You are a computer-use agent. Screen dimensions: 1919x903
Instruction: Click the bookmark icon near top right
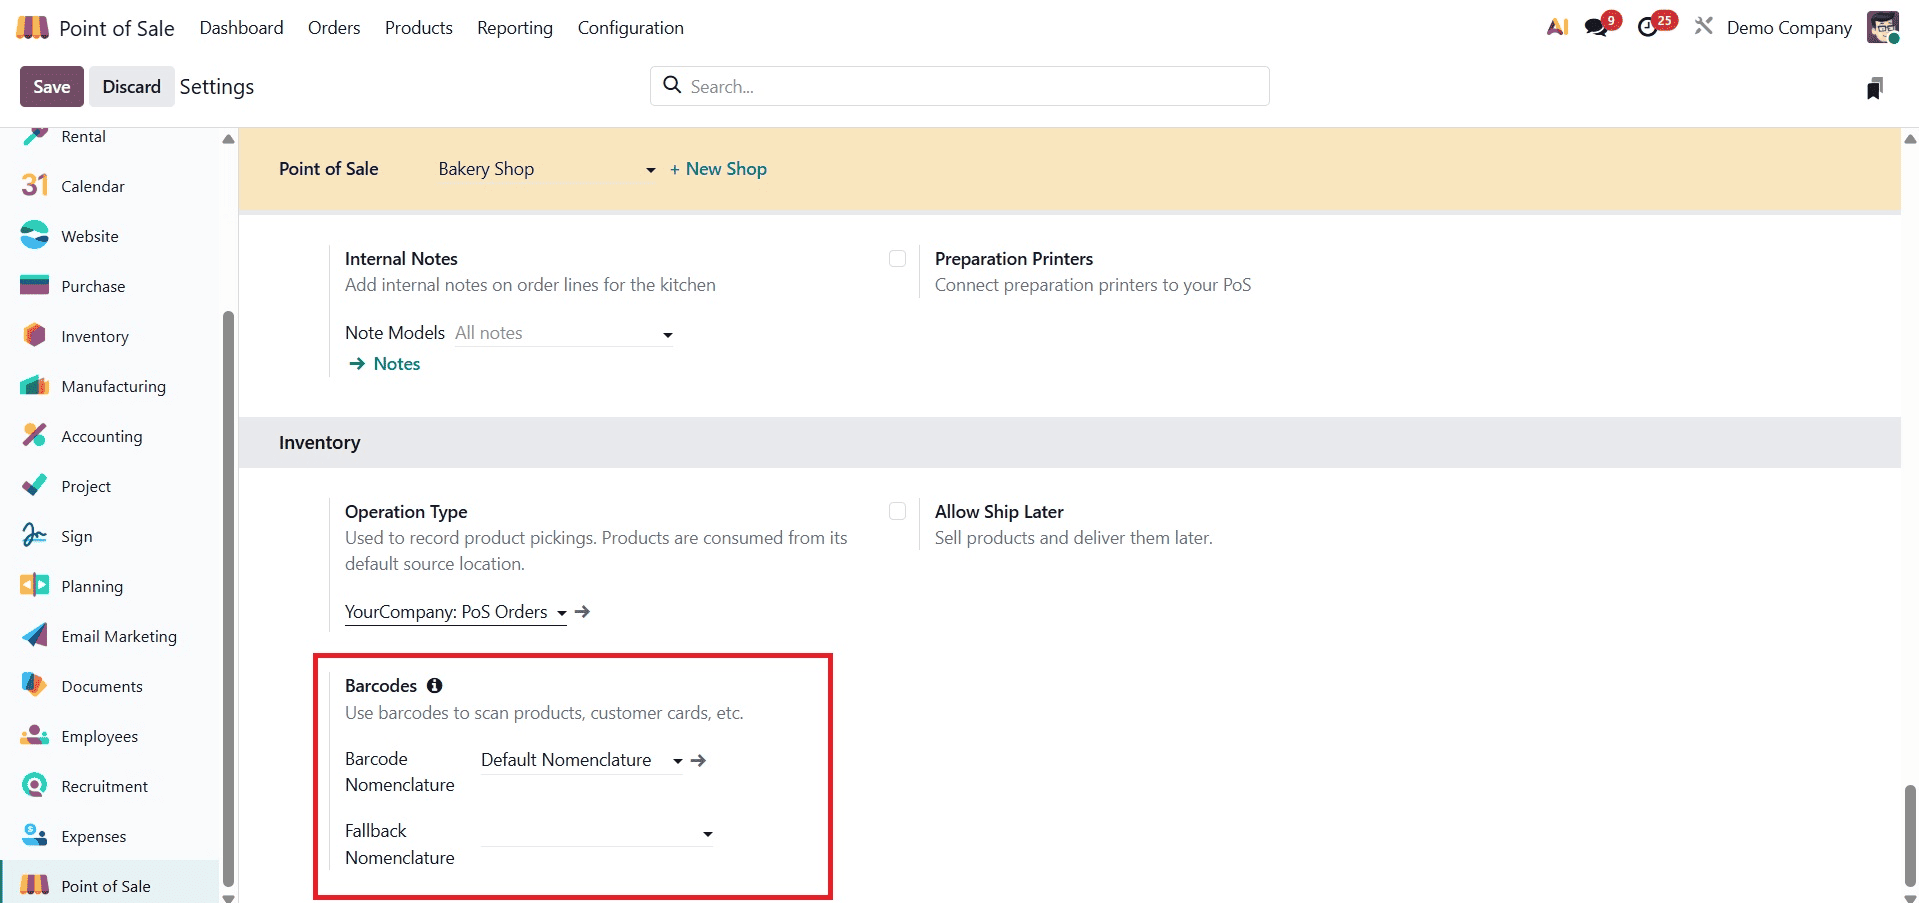coord(1875,87)
